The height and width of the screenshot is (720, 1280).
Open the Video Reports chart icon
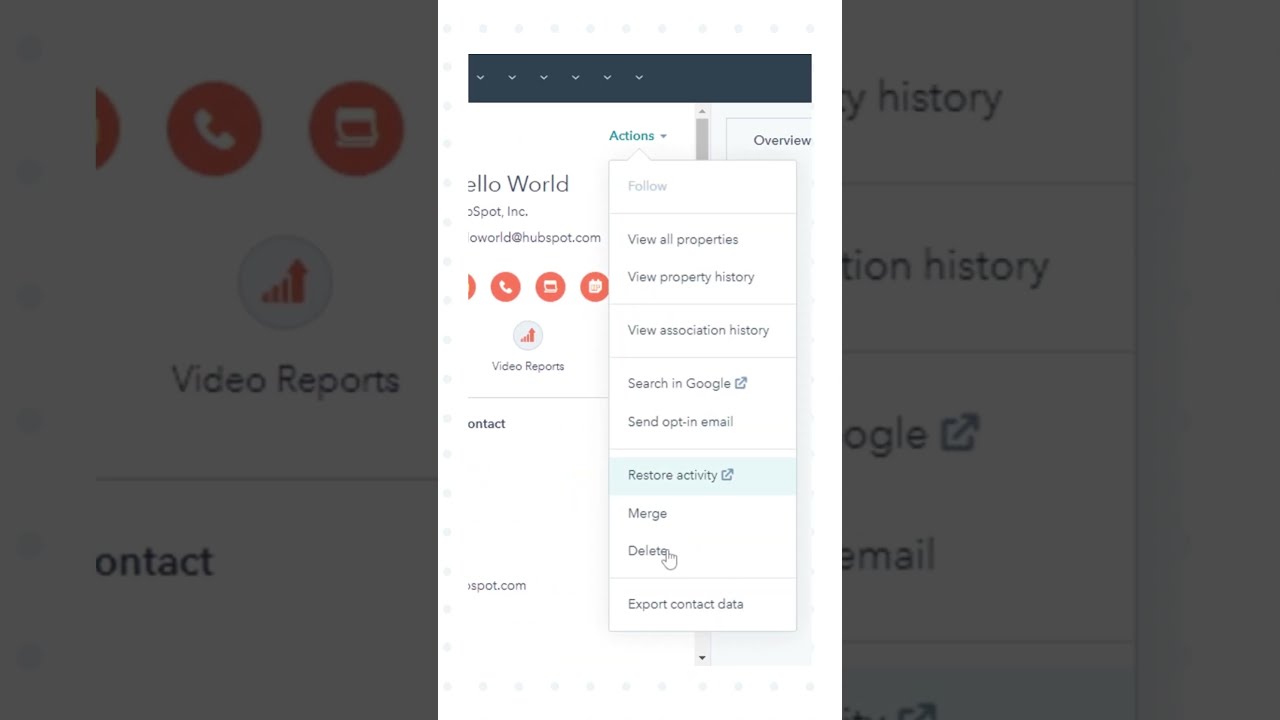[x=528, y=335]
